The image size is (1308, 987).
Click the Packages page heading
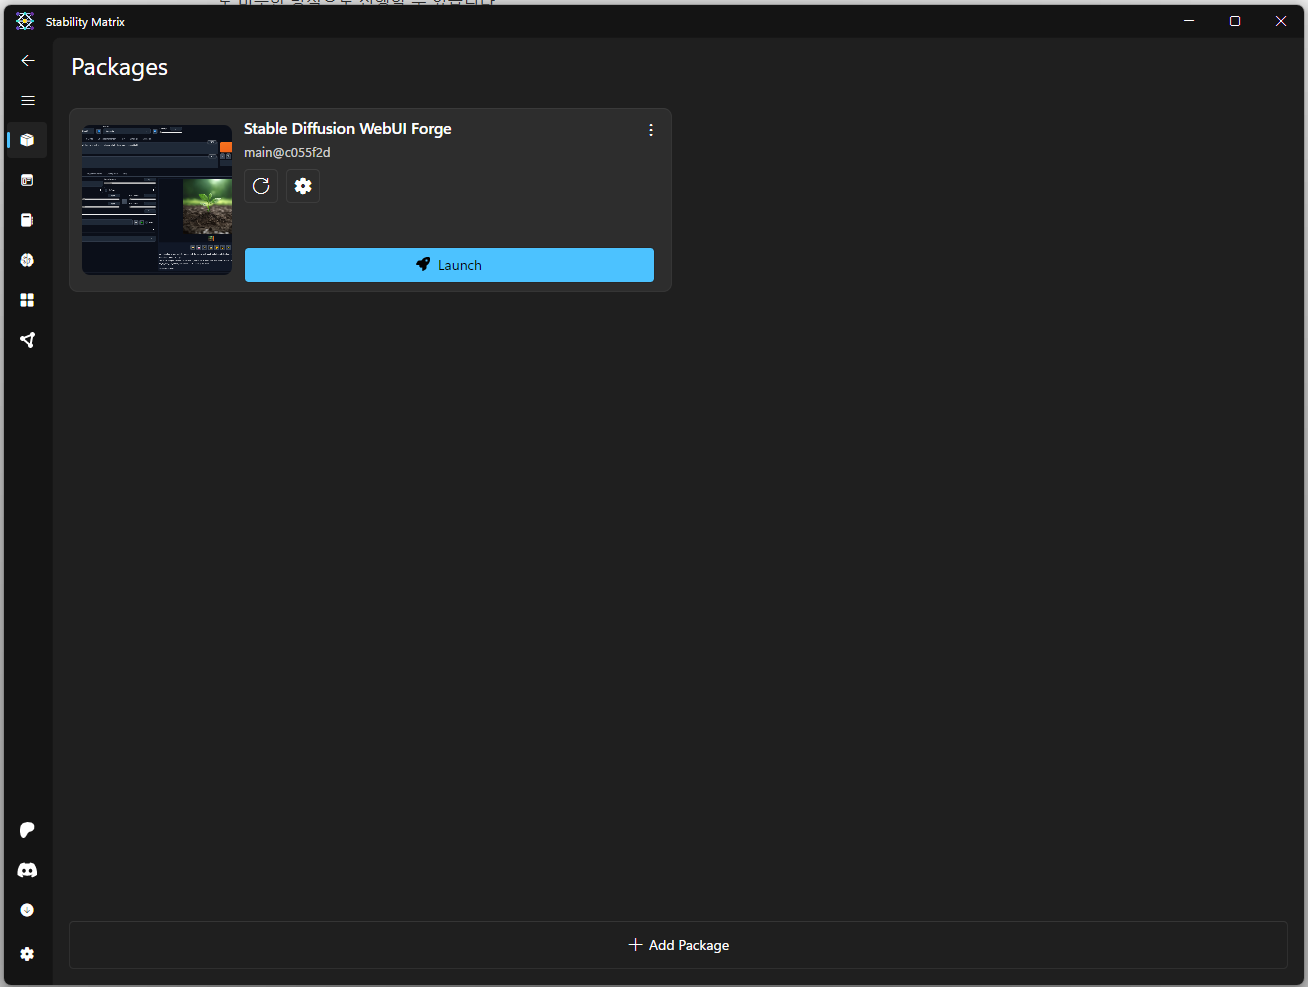tap(119, 67)
